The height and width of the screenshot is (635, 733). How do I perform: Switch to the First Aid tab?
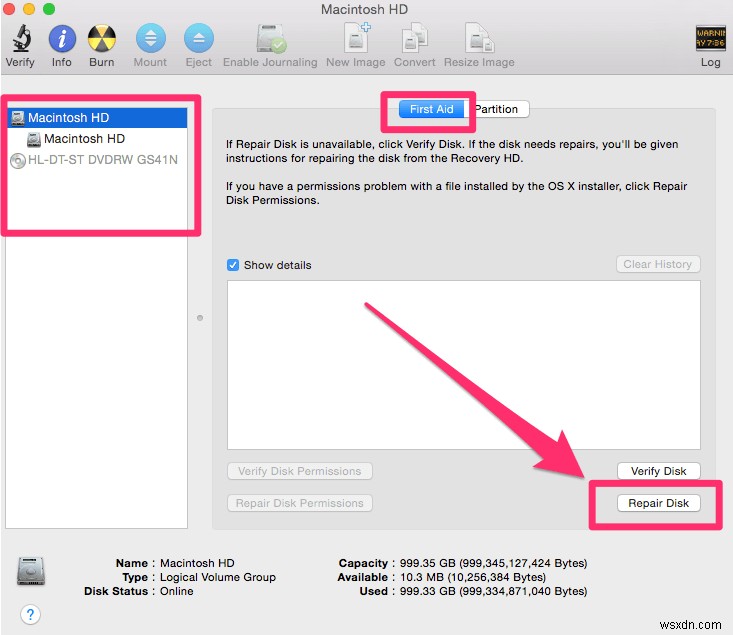(x=431, y=109)
